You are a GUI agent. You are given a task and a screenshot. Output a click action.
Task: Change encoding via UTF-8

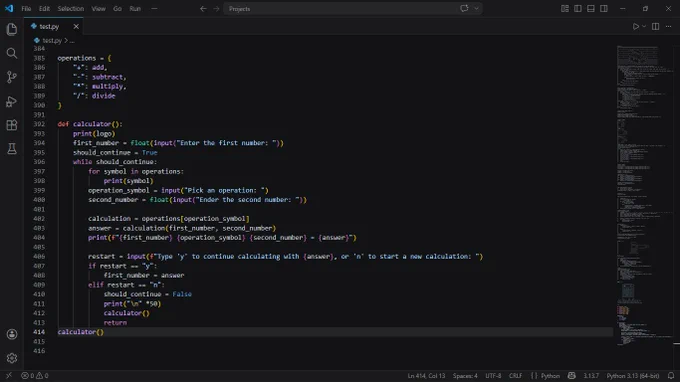tap(493, 376)
